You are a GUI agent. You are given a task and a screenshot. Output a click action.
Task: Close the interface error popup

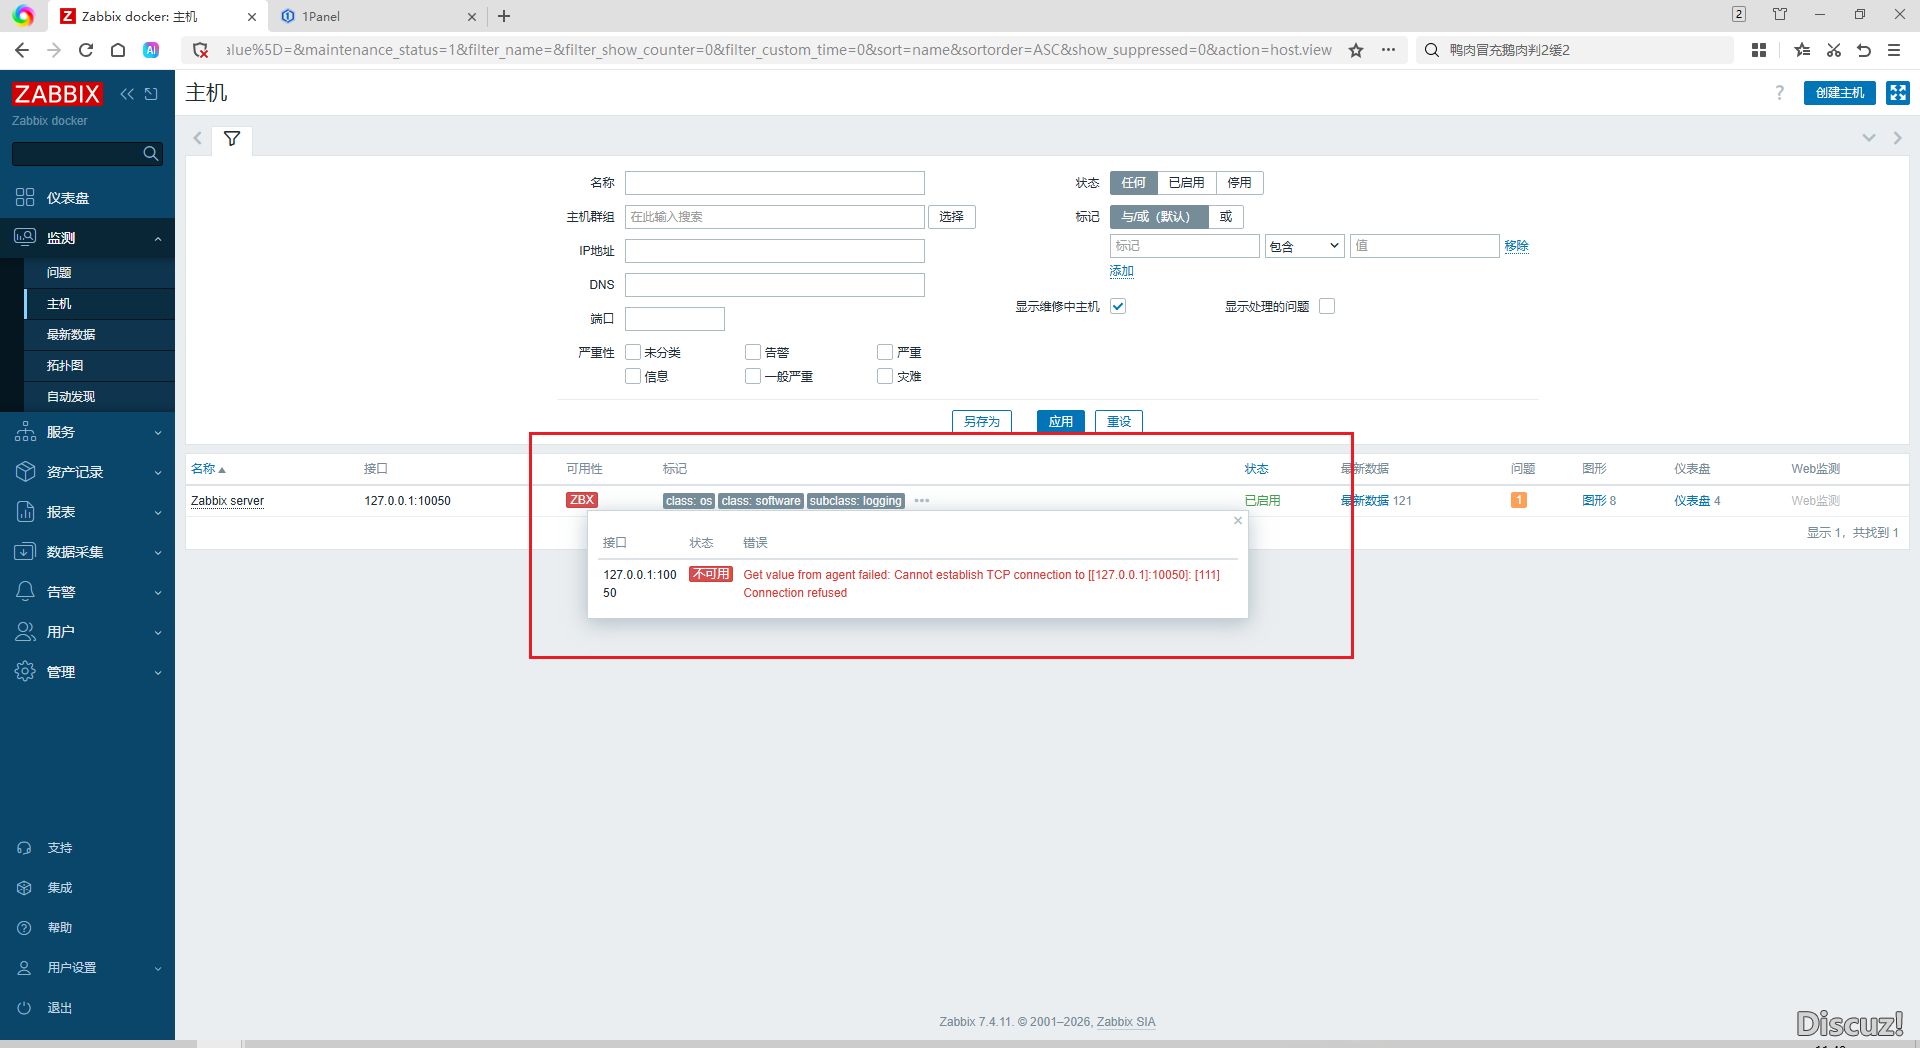pos(1238,521)
